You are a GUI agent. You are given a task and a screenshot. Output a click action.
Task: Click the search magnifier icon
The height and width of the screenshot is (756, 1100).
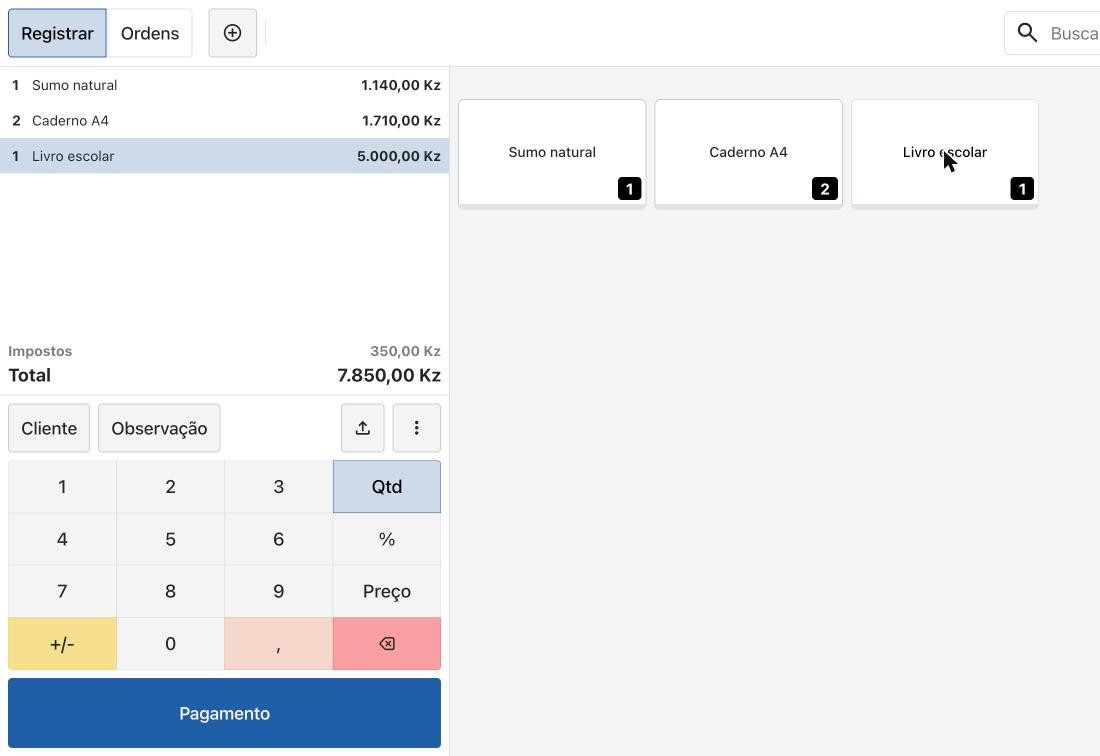tap(1027, 33)
